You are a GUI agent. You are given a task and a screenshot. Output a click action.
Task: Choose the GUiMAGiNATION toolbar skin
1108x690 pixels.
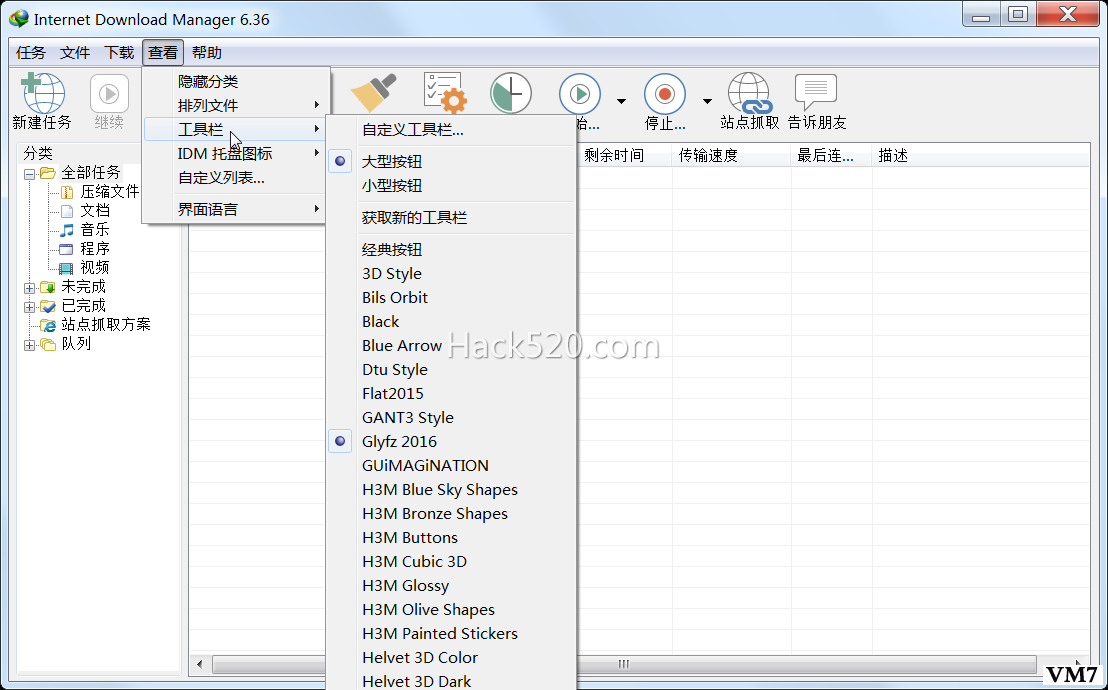point(425,466)
